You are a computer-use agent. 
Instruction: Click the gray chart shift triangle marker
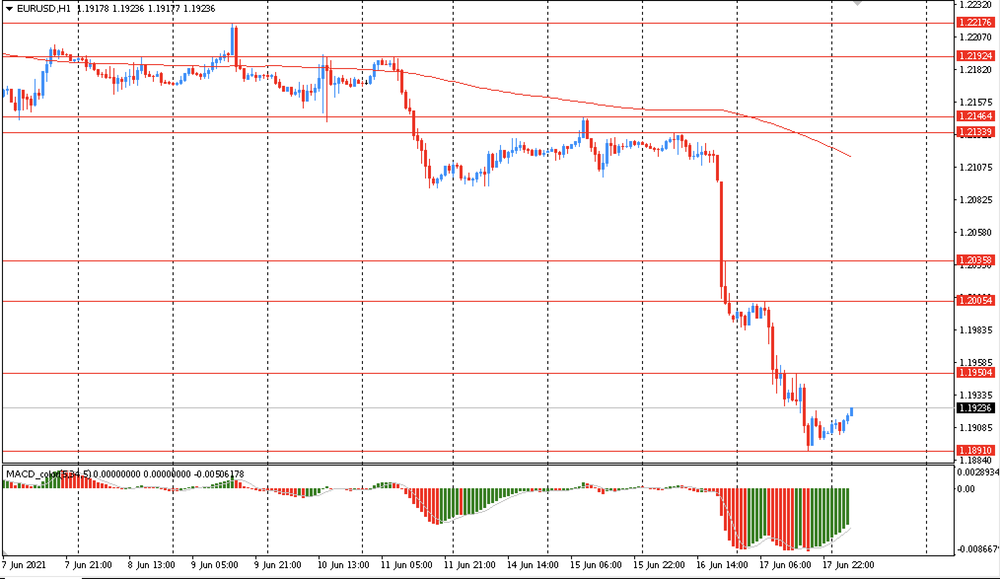point(857,3)
